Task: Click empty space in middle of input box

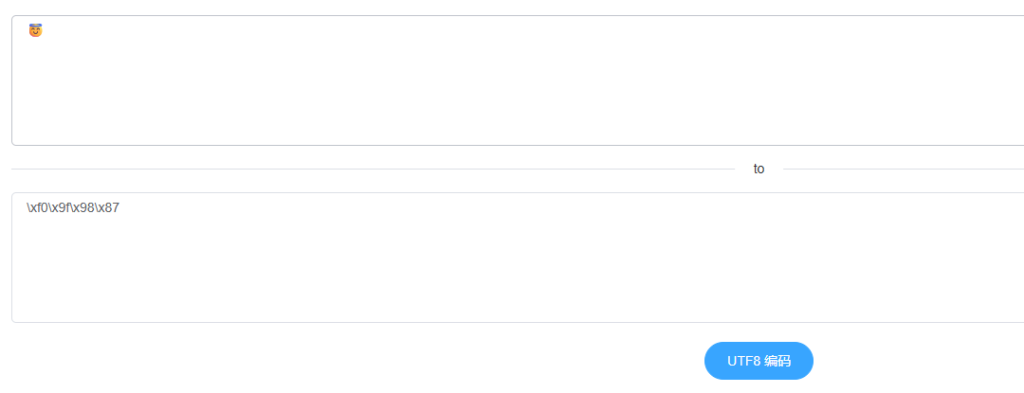Action: pyautogui.click(x=517, y=85)
